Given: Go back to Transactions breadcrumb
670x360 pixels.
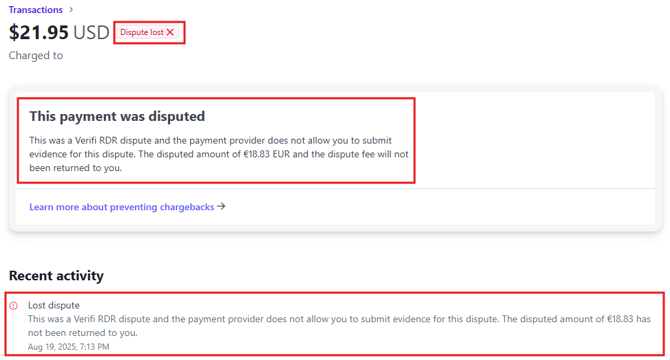Looking at the screenshot, I should [35, 9].
